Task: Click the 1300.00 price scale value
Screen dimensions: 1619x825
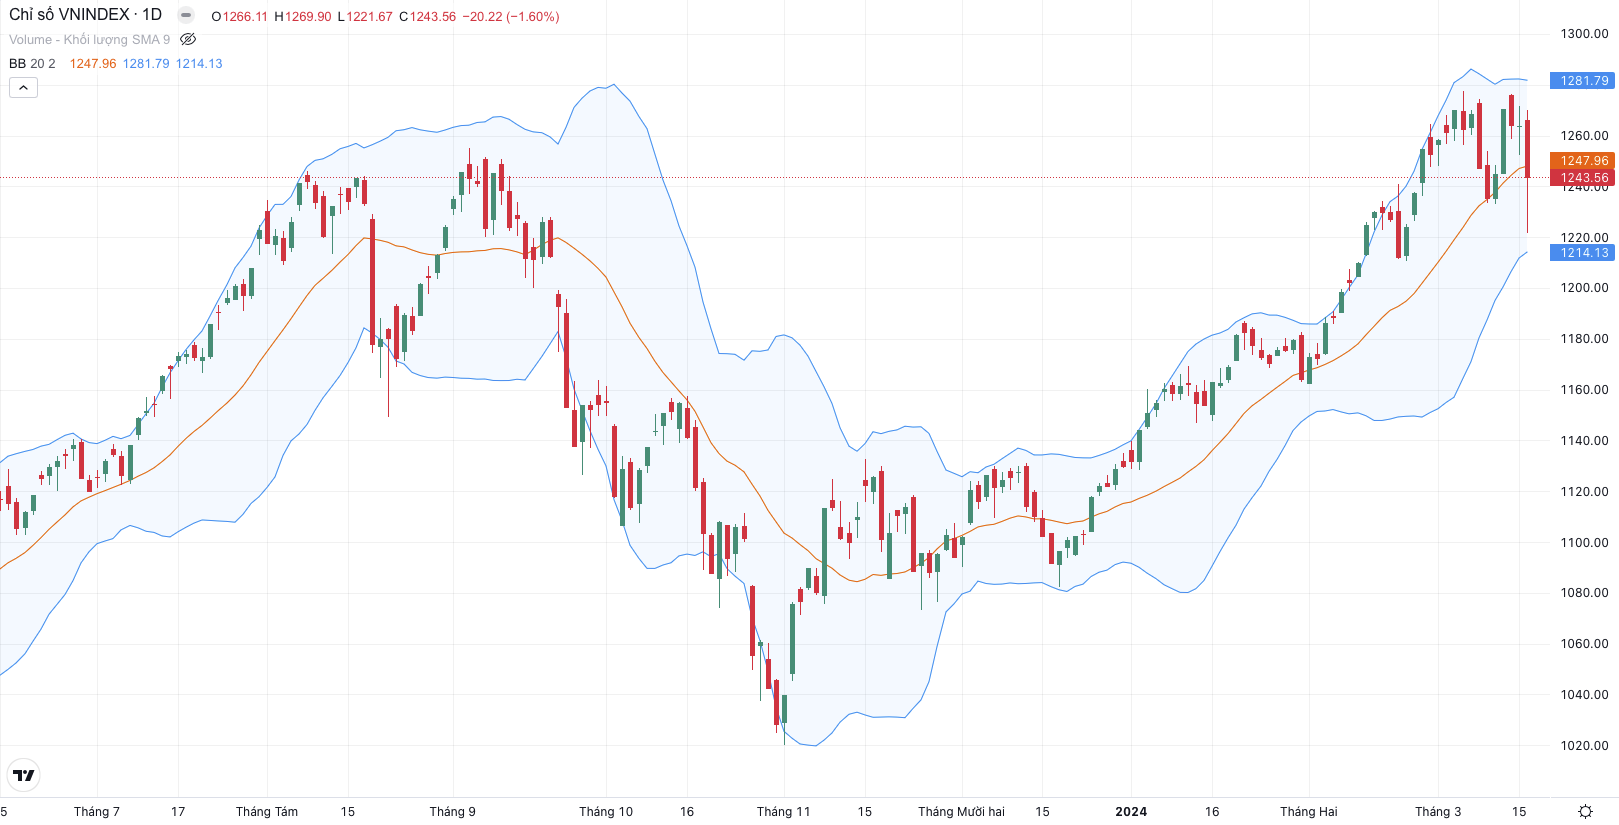Action: 1584,33
